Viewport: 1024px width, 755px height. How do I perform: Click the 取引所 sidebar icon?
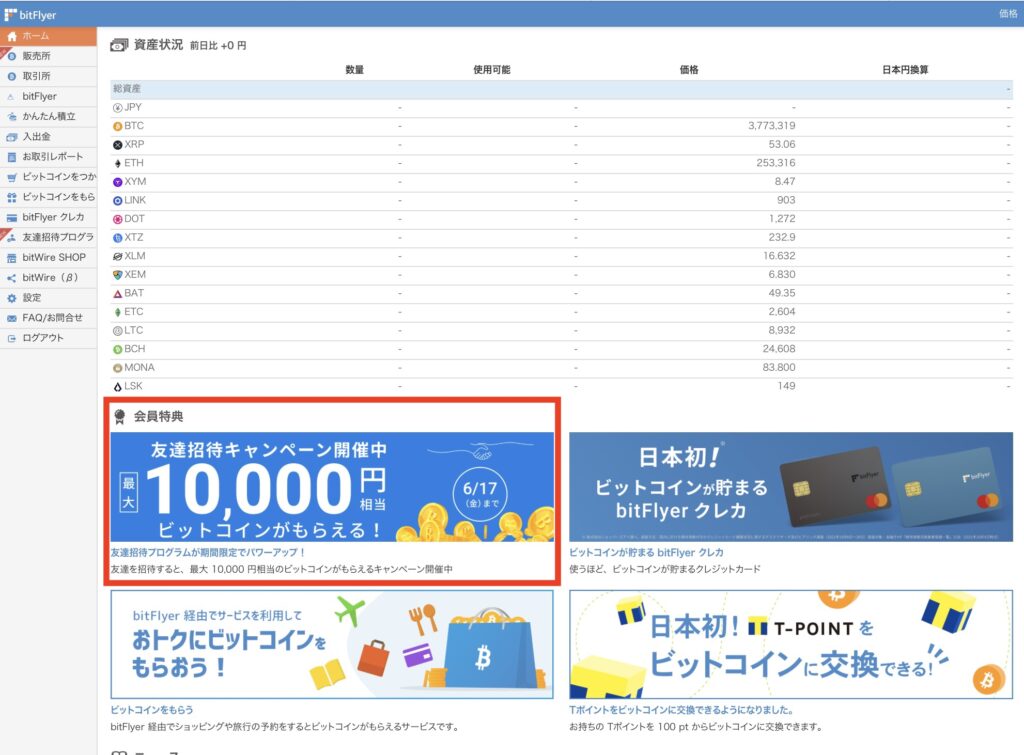(x=12, y=76)
